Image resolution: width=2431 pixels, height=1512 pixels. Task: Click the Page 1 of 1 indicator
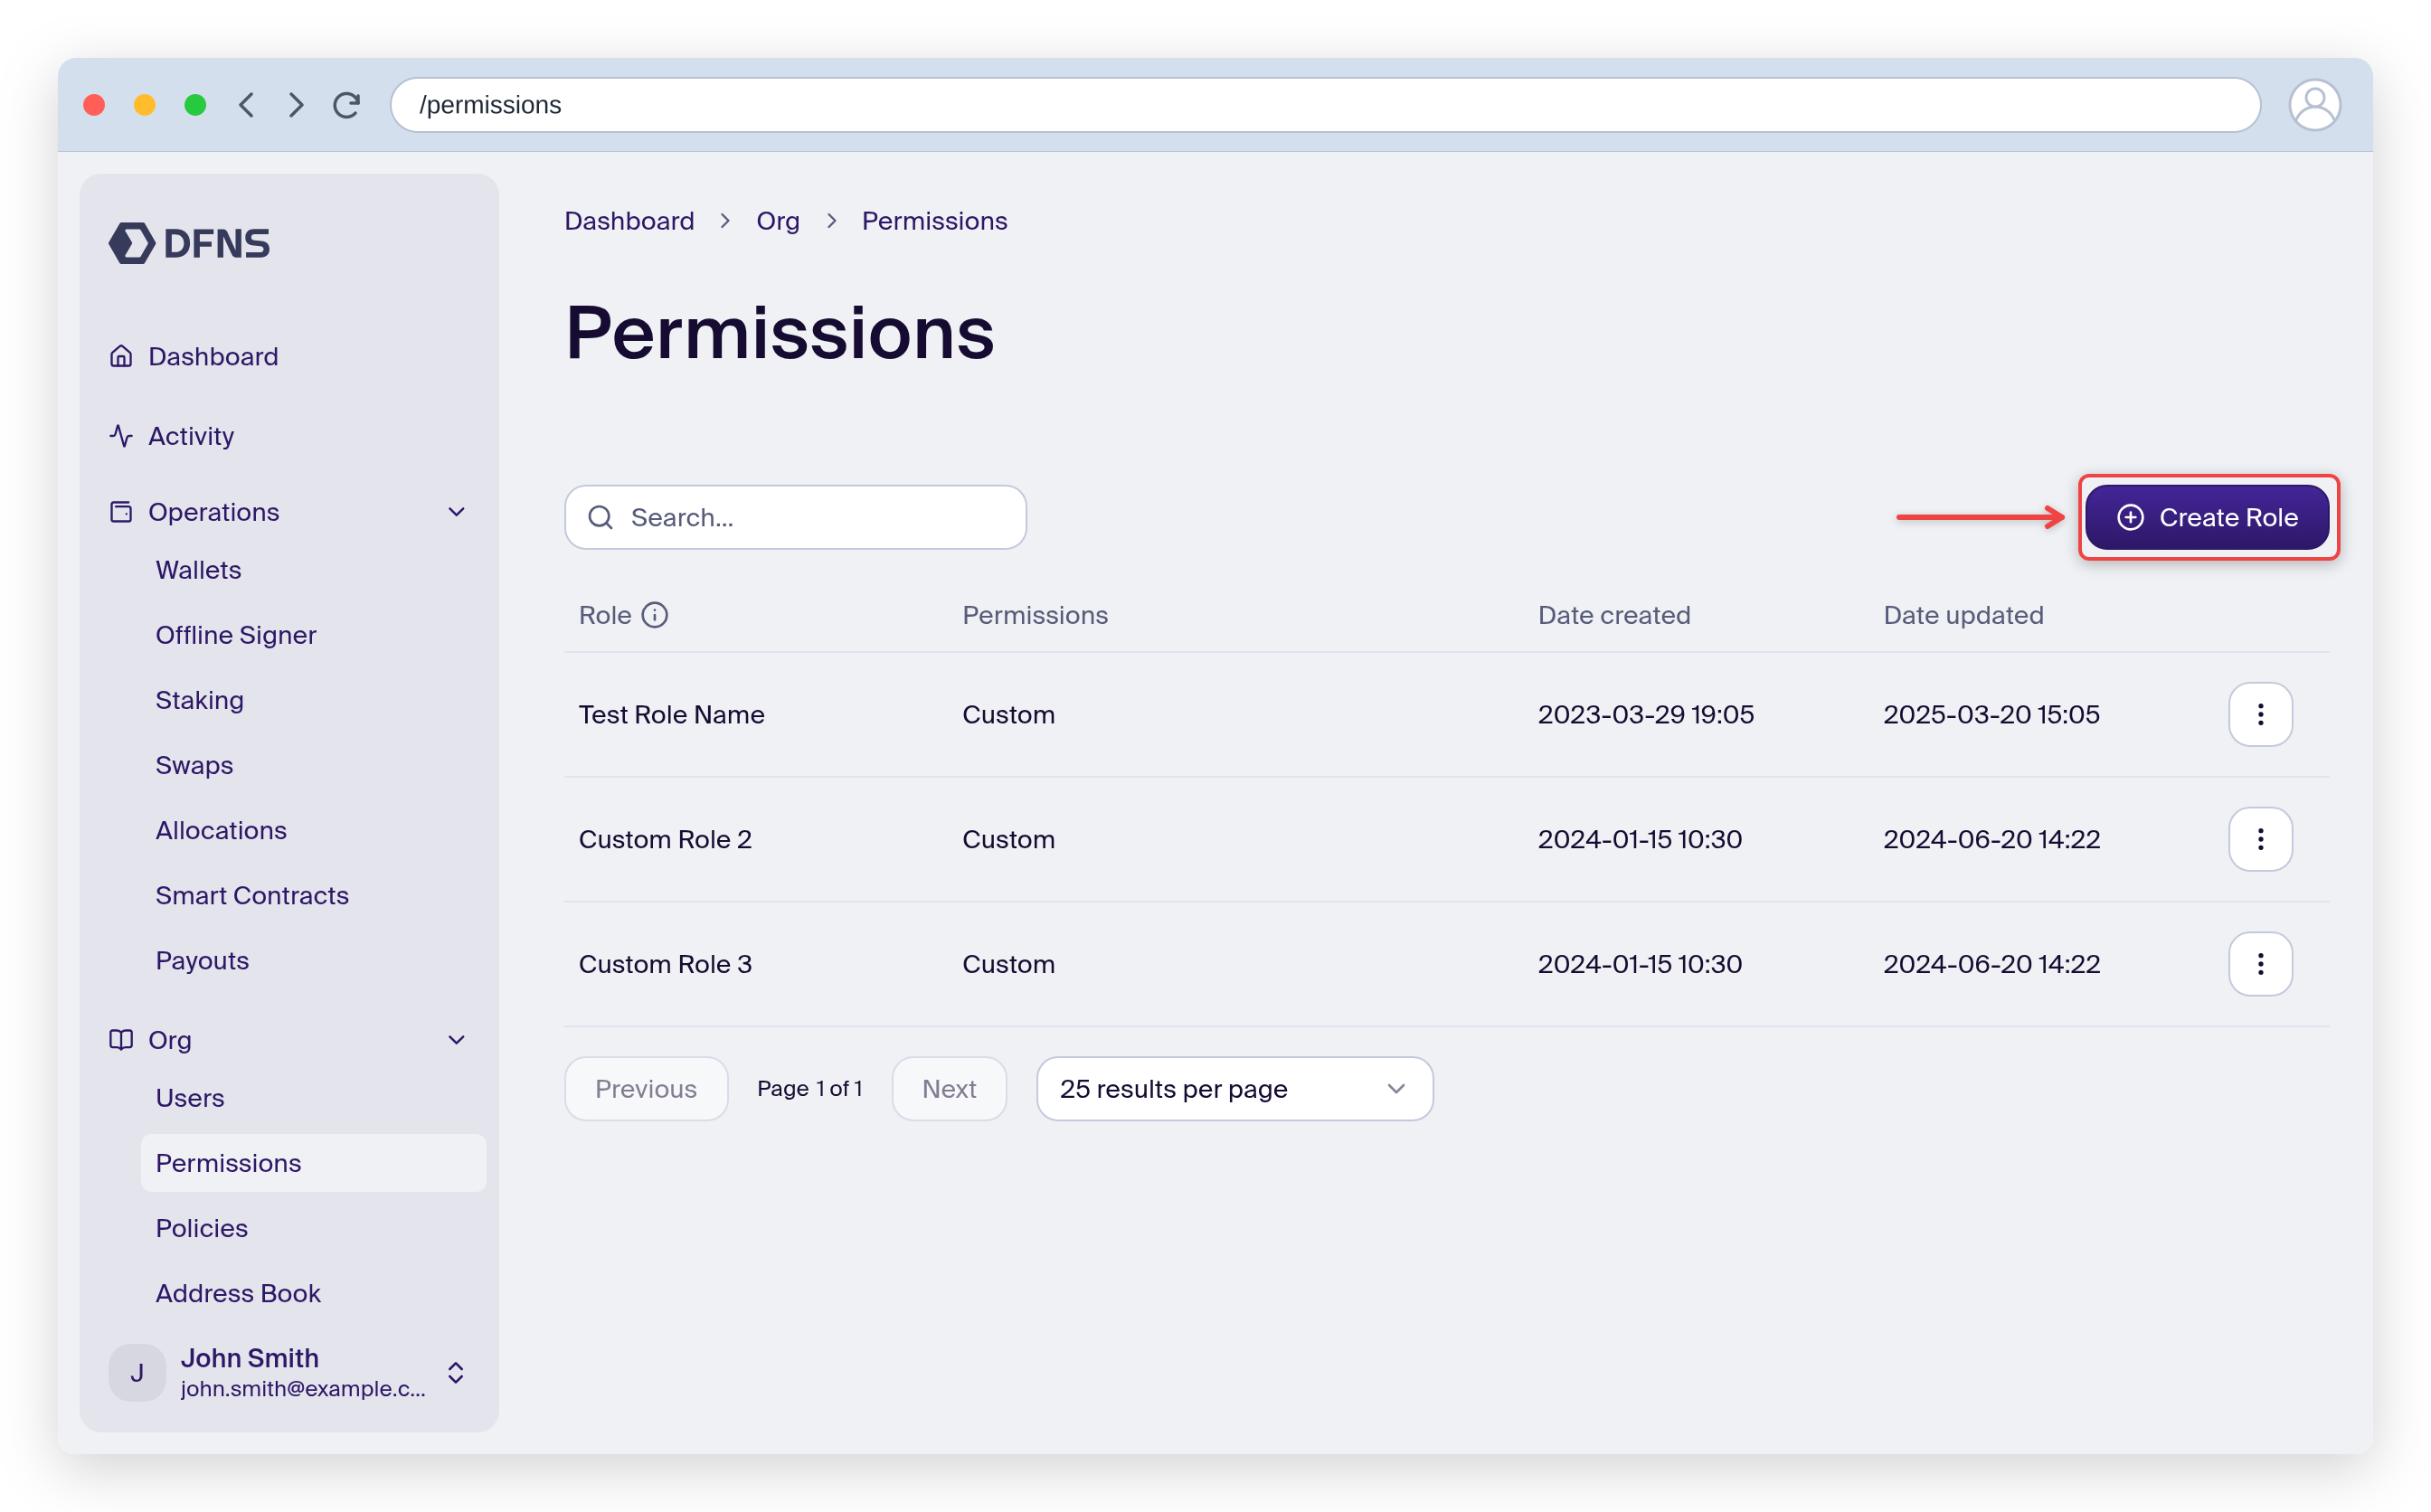(x=810, y=1089)
